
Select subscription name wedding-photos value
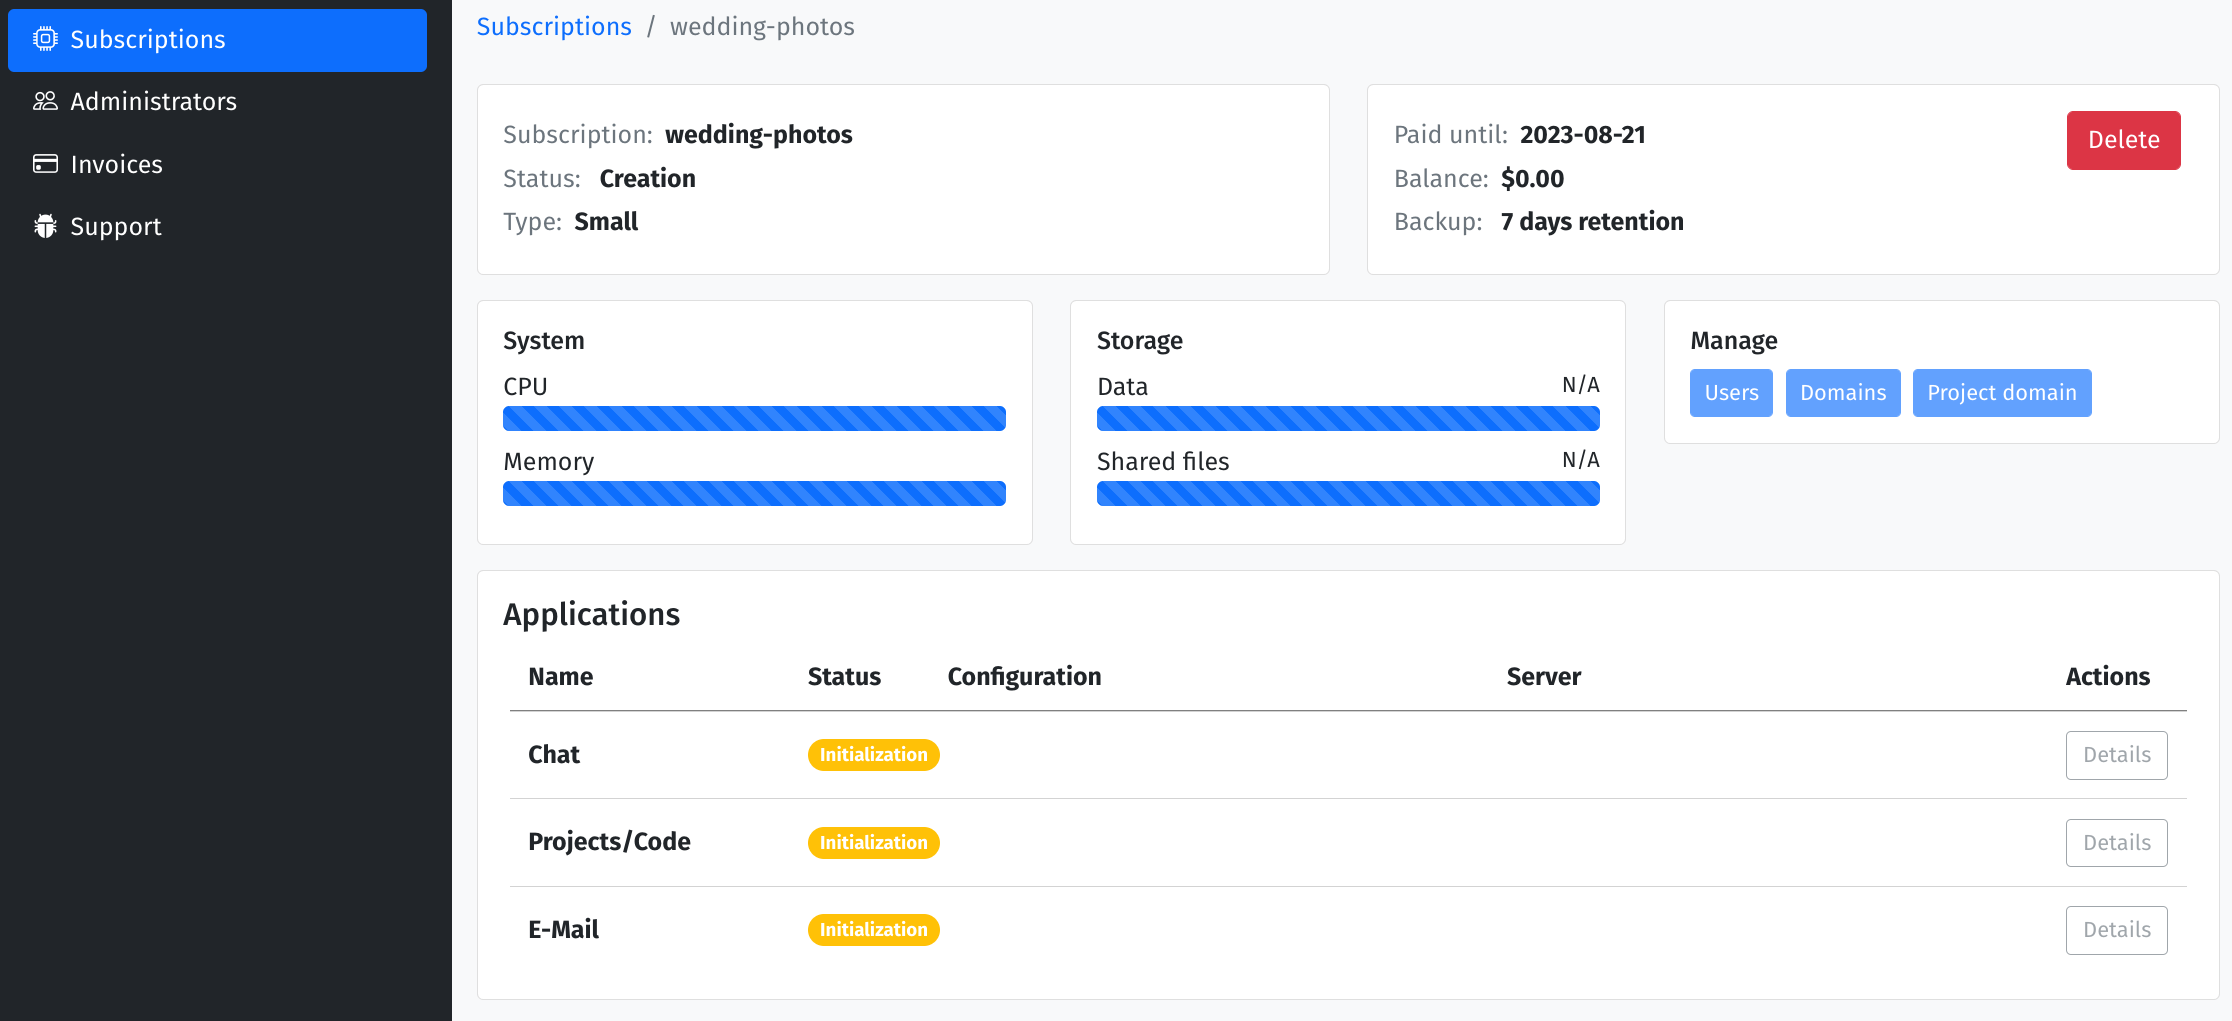coord(759,135)
